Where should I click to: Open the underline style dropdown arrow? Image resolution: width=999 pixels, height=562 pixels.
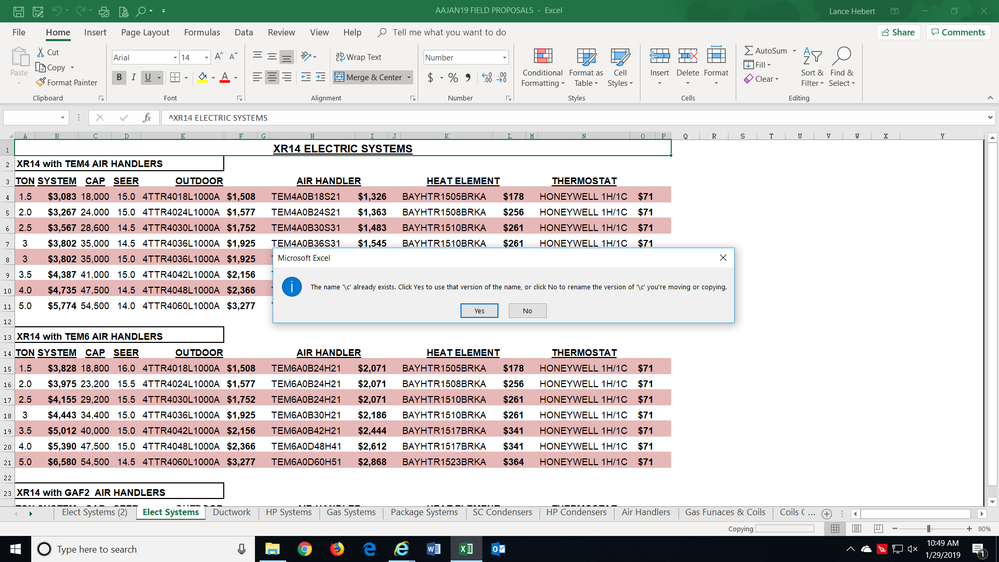[x=159, y=78]
